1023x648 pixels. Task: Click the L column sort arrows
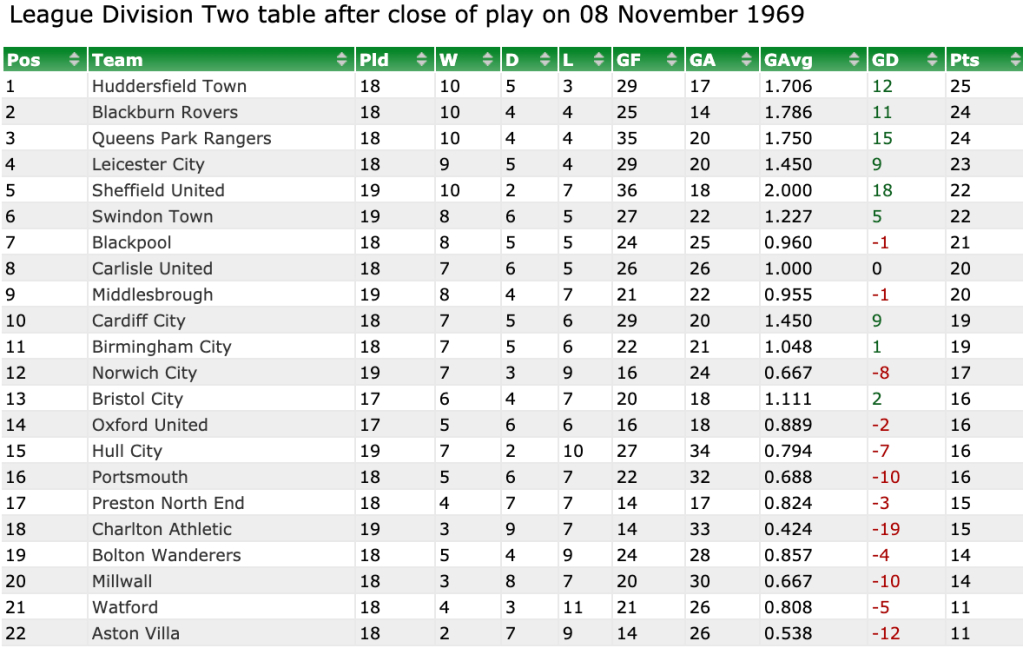[x=599, y=59]
